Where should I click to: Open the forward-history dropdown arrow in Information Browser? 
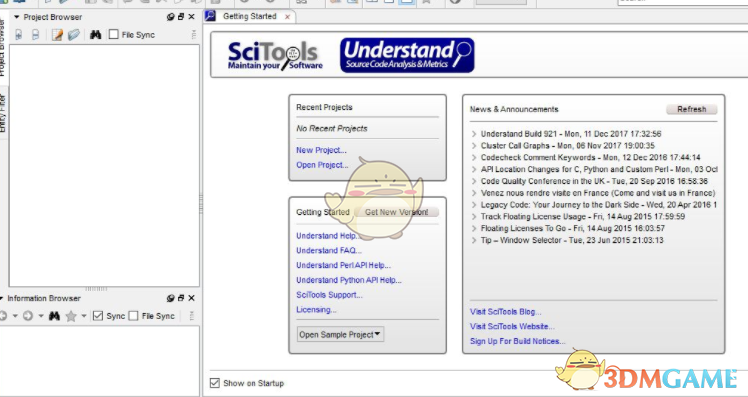pyautogui.click(x=41, y=316)
